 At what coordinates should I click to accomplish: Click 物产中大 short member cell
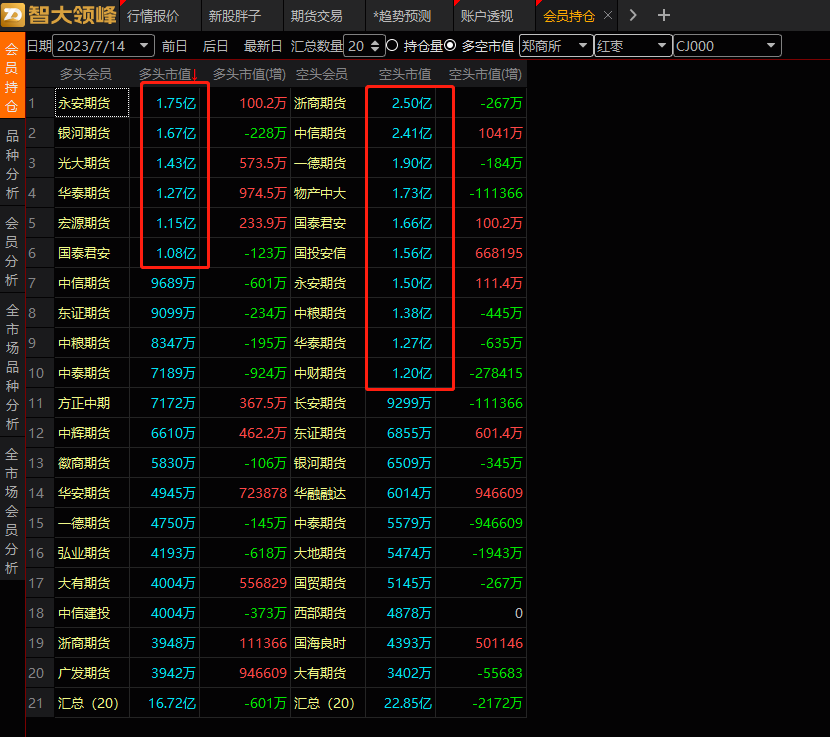click(328, 193)
